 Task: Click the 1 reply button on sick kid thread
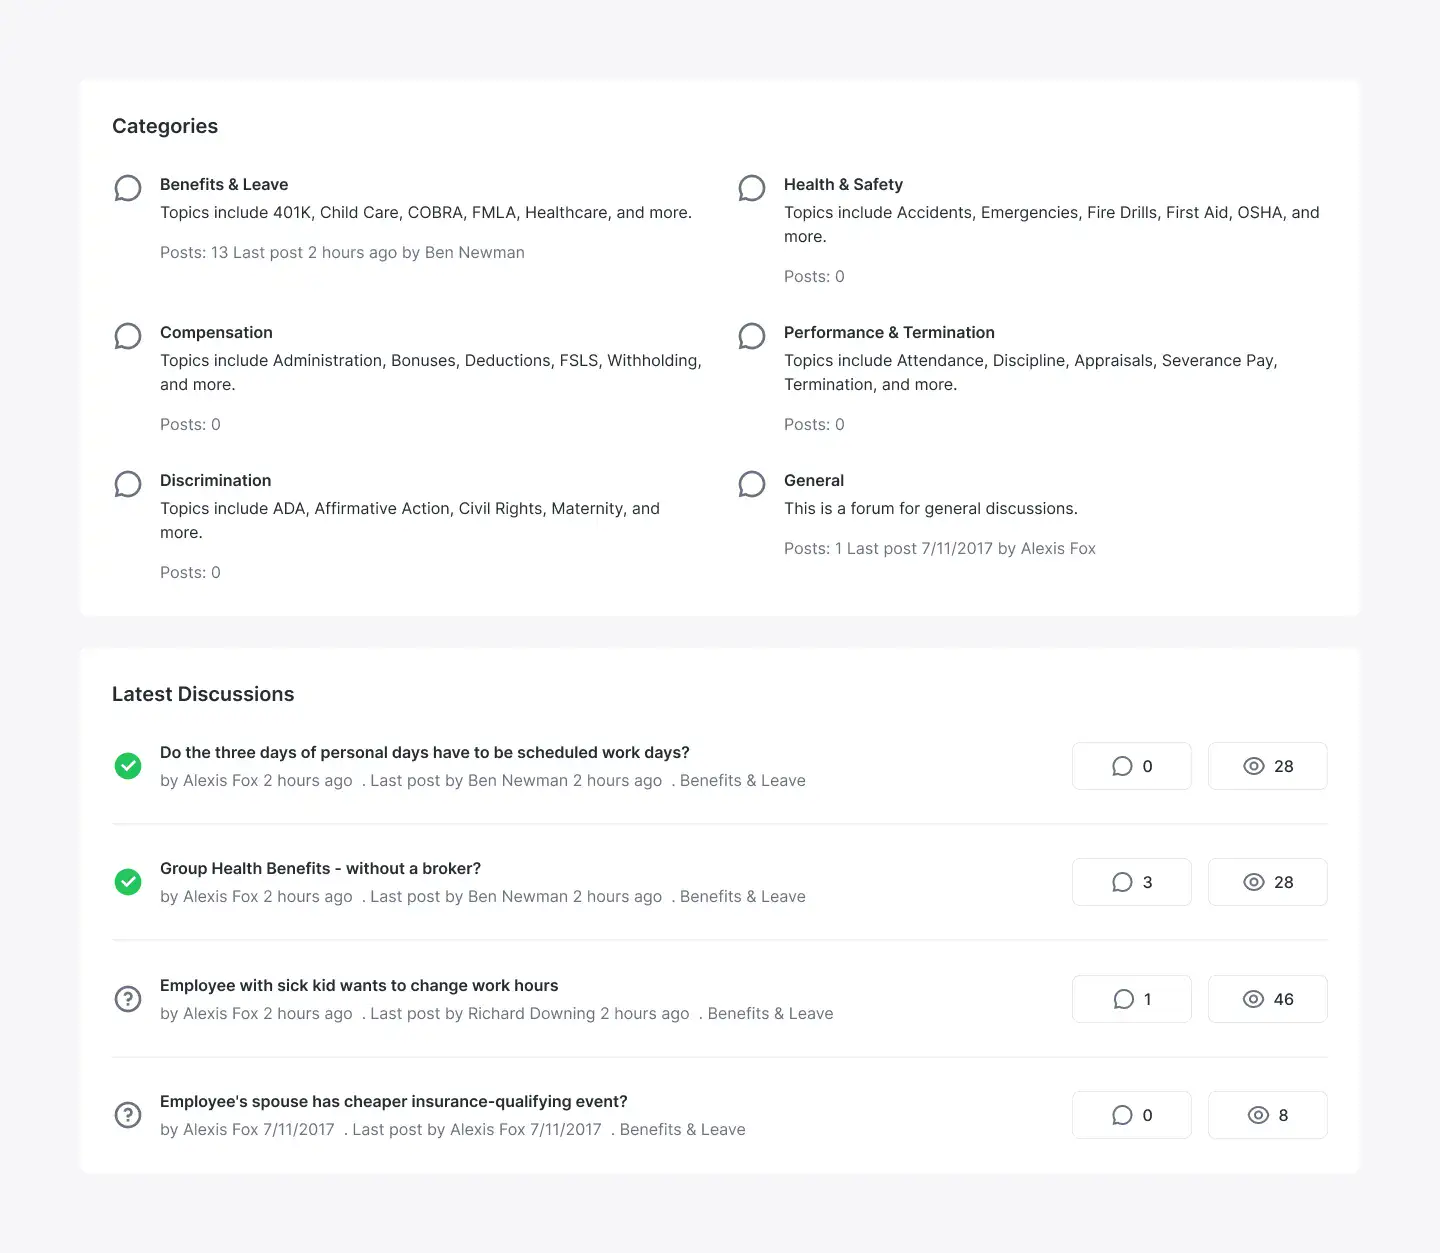coord(1132,999)
